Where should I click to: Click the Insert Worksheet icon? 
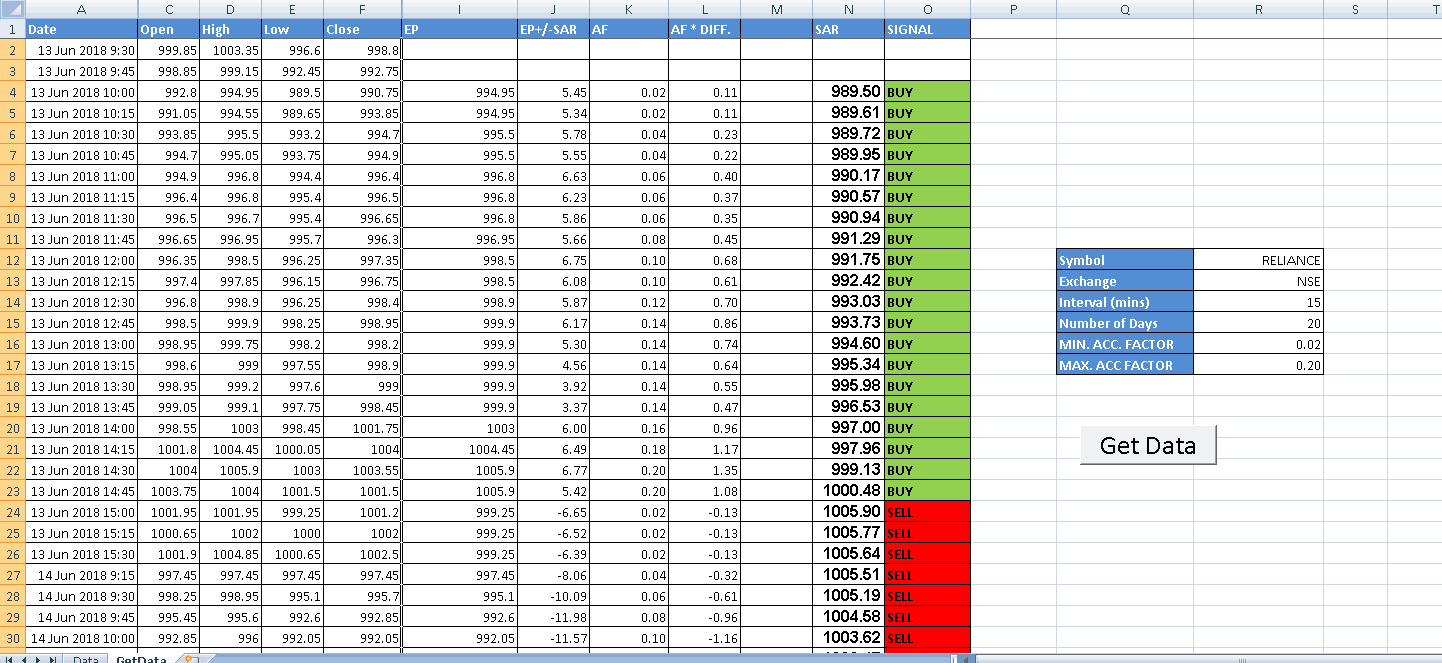click(191, 659)
